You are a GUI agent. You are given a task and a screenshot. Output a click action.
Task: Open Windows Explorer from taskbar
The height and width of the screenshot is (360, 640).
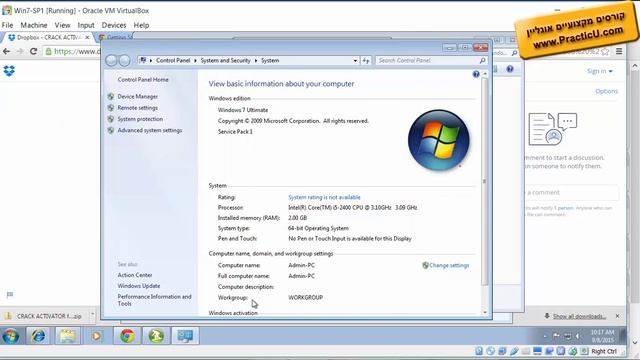(67, 336)
